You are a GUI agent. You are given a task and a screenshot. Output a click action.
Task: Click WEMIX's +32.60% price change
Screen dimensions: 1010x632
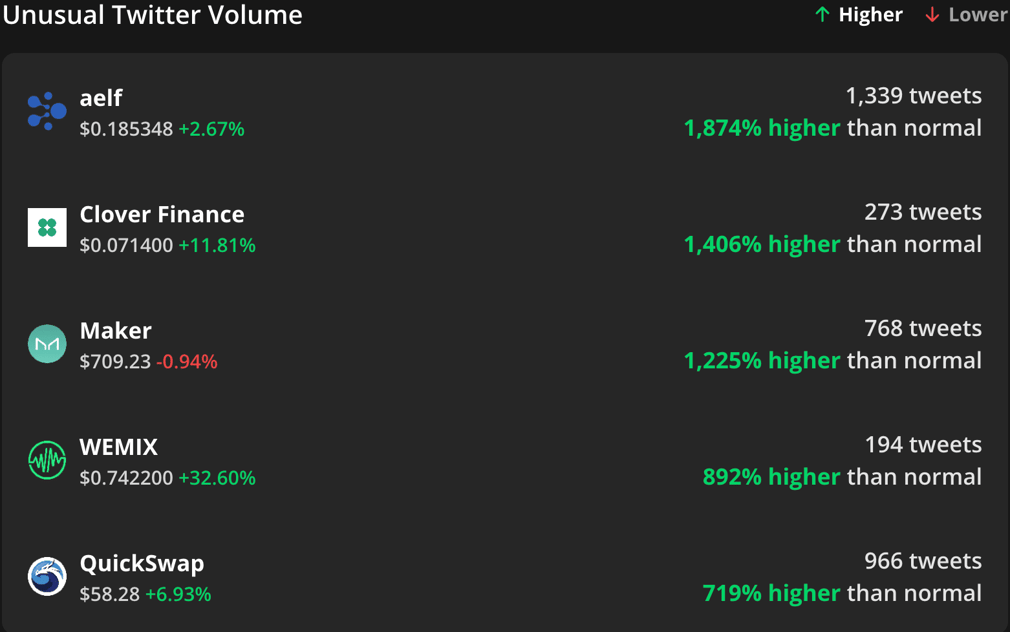pos(217,478)
